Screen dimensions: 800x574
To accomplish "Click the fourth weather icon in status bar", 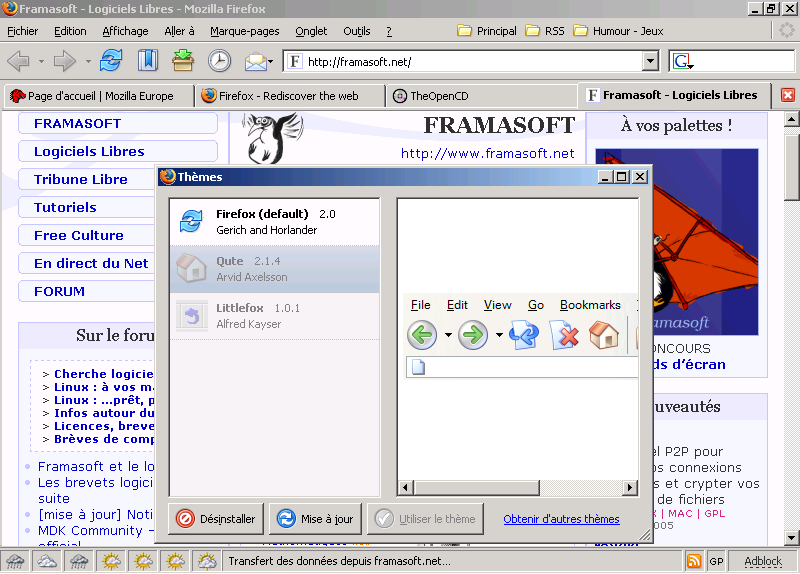I will click(111, 561).
